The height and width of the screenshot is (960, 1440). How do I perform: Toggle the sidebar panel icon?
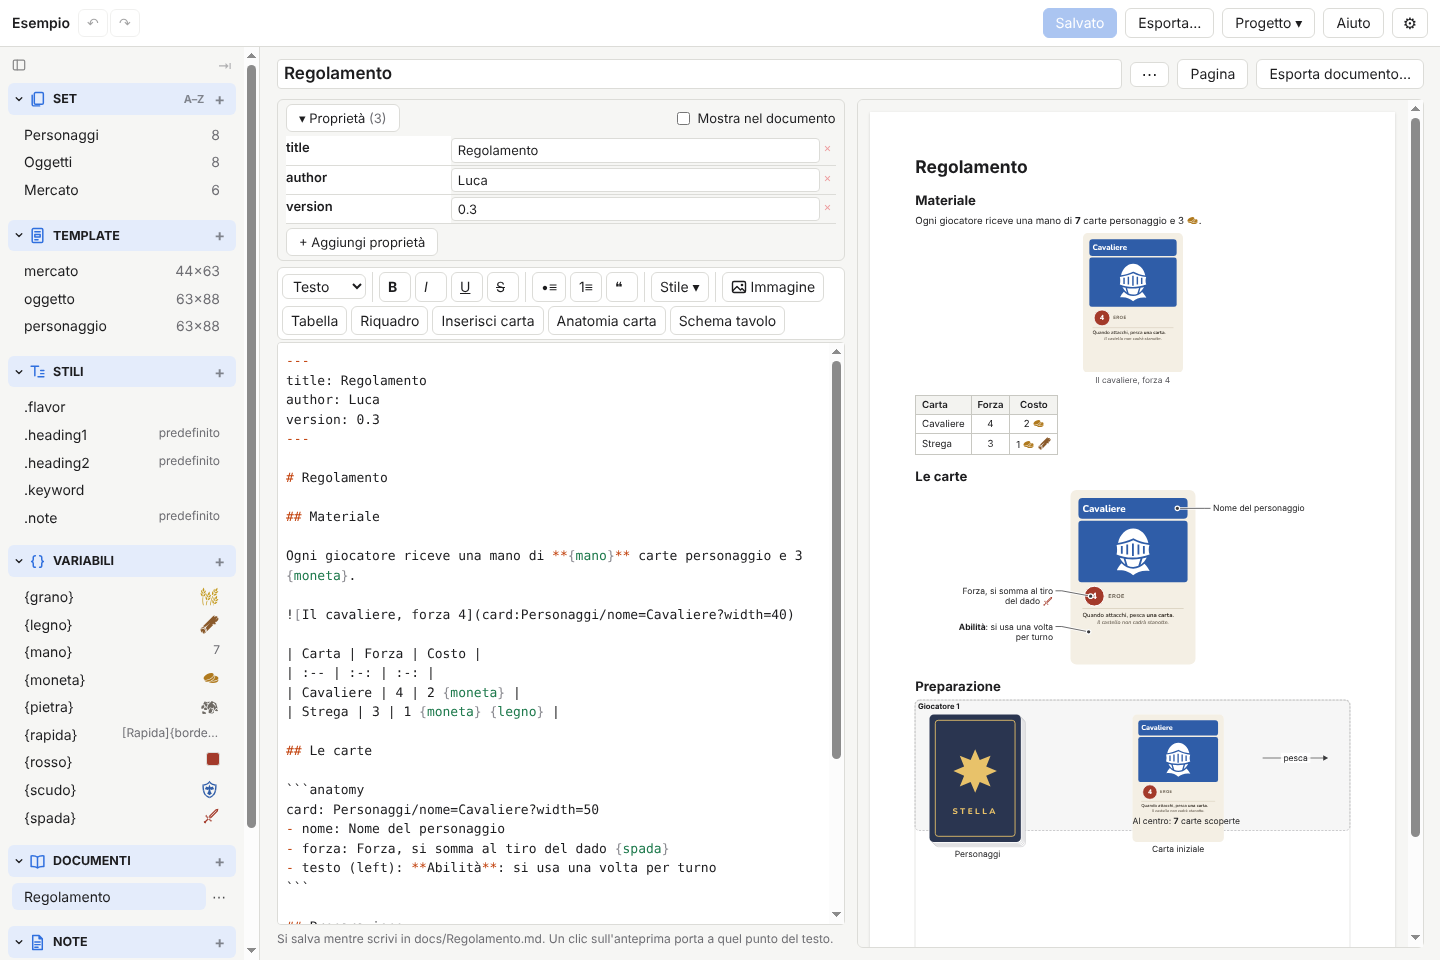[19, 65]
